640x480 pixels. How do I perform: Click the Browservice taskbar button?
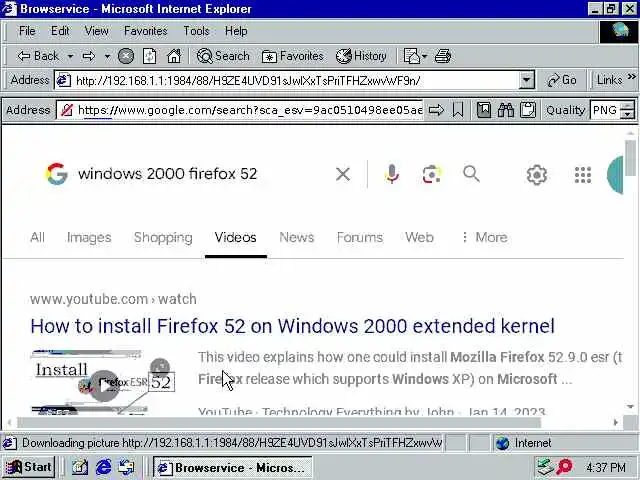(x=233, y=467)
